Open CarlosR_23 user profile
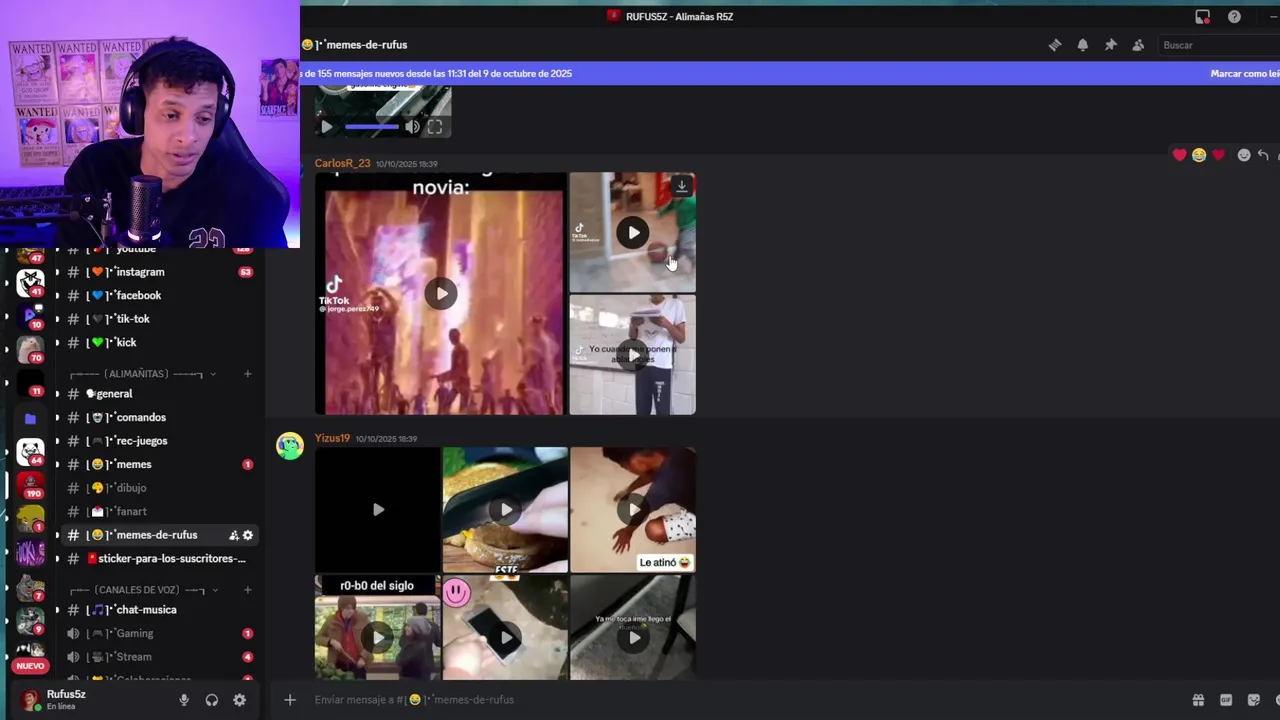This screenshot has width=1280, height=720. coord(342,163)
